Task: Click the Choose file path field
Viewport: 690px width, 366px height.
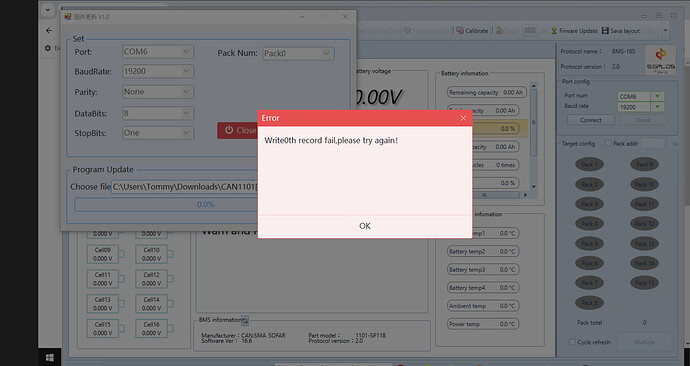Action: coord(184,187)
